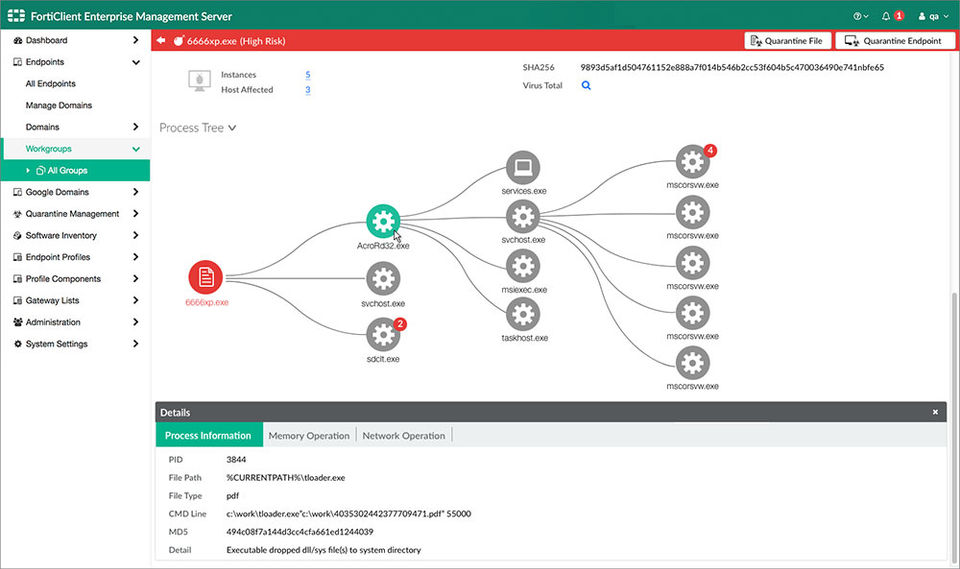
Task: Open Dashboard in sidebar
Action: pyautogui.click(x=47, y=40)
